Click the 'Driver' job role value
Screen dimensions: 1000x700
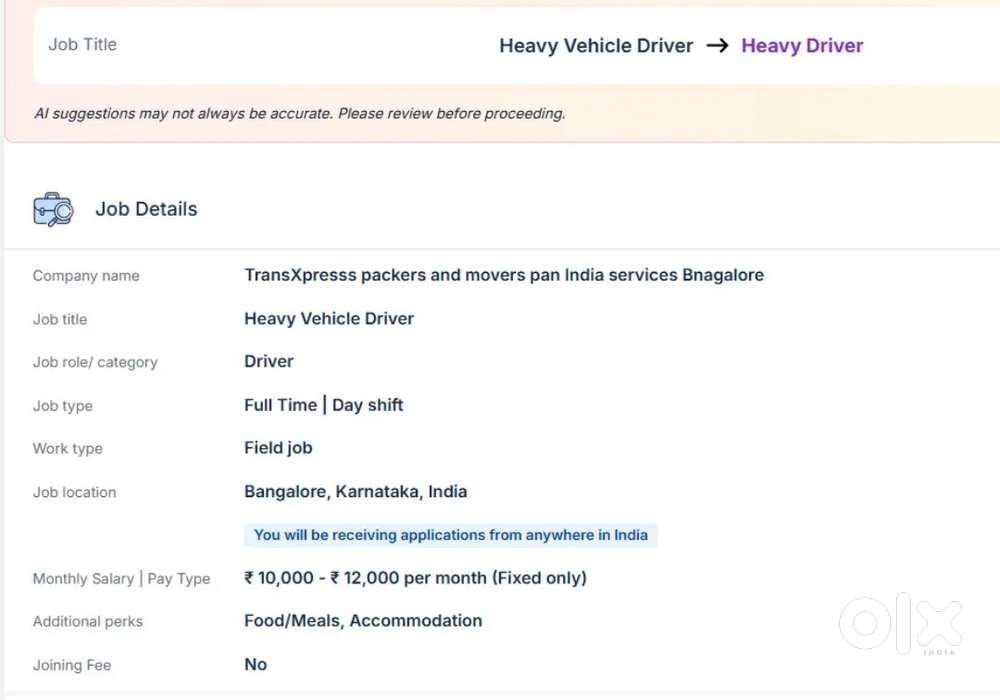[269, 362]
